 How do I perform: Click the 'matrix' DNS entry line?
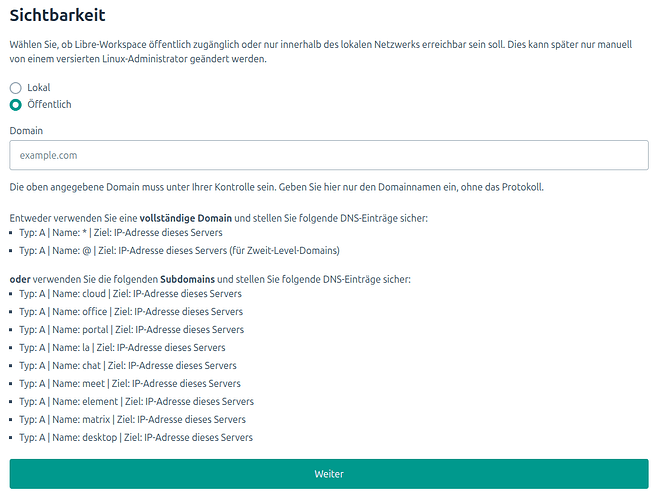pos(132,419)
